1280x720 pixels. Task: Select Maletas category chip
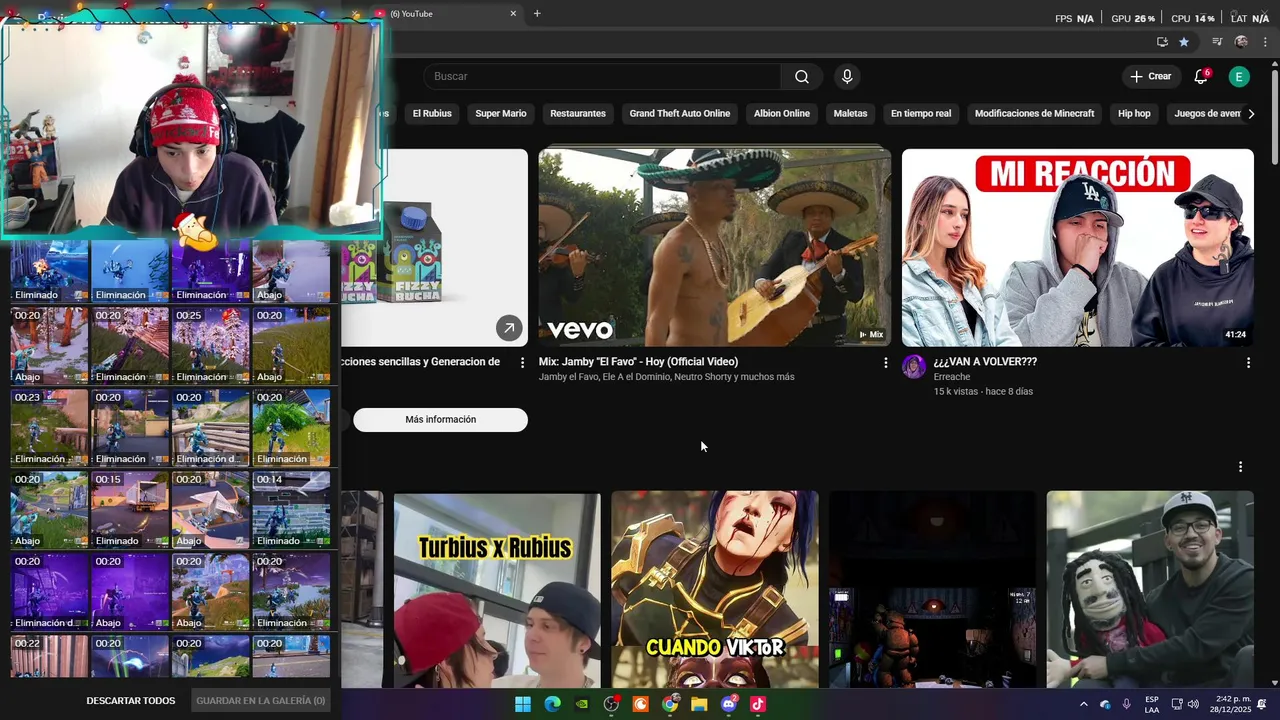pos(851,114)
